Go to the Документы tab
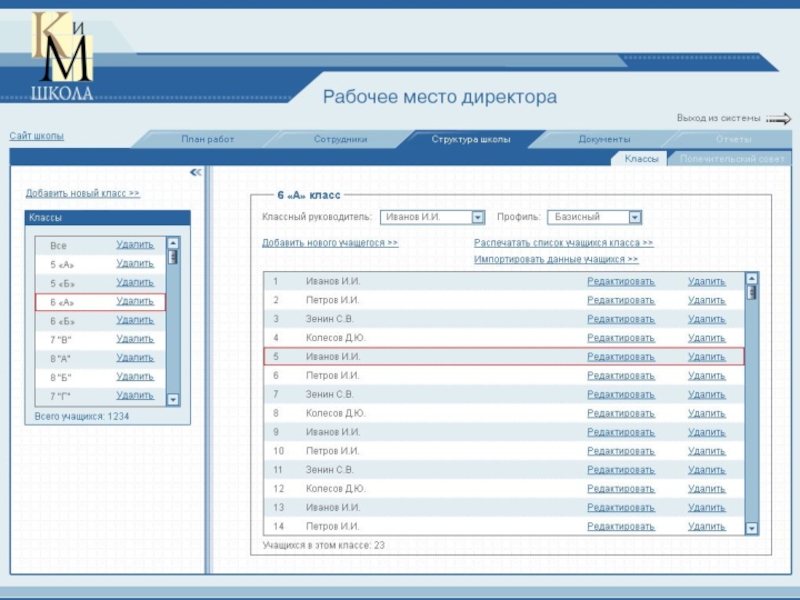800x600 pixels. [604, 139]
